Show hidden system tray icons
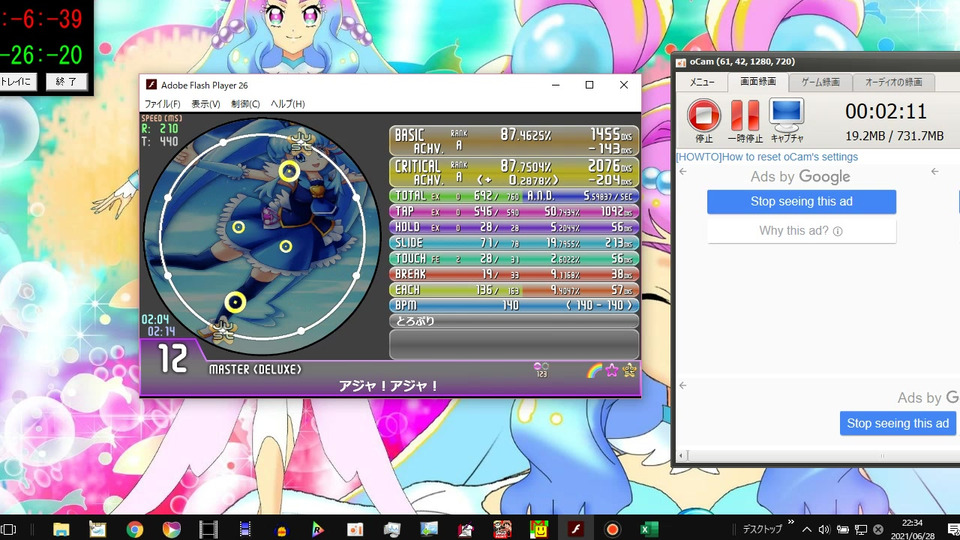 pyautogui.click(x=807, y=530)
